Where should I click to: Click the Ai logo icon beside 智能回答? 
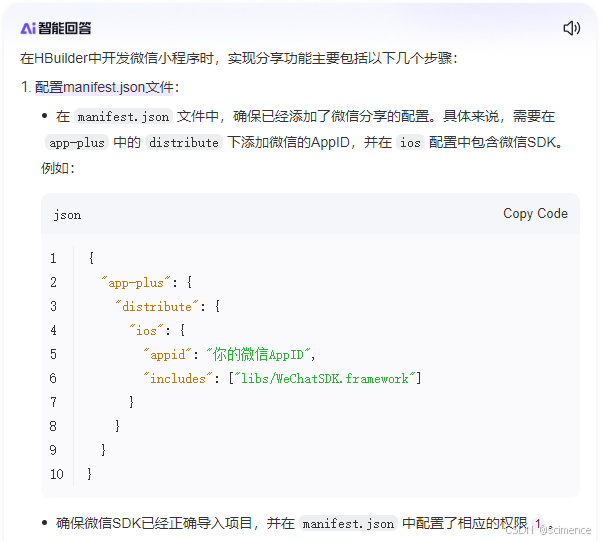coord(28,28)
